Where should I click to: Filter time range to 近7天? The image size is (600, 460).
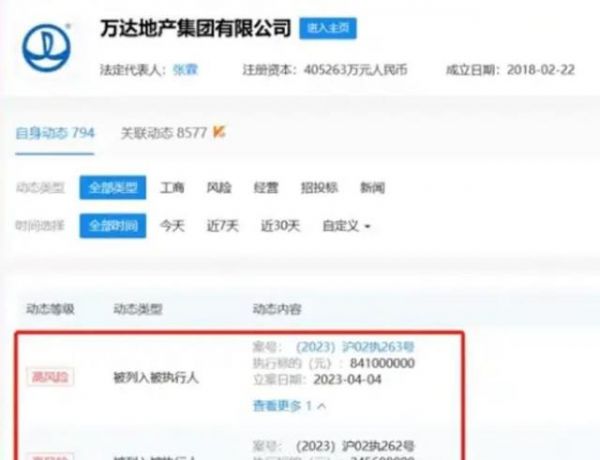(222, 226)
